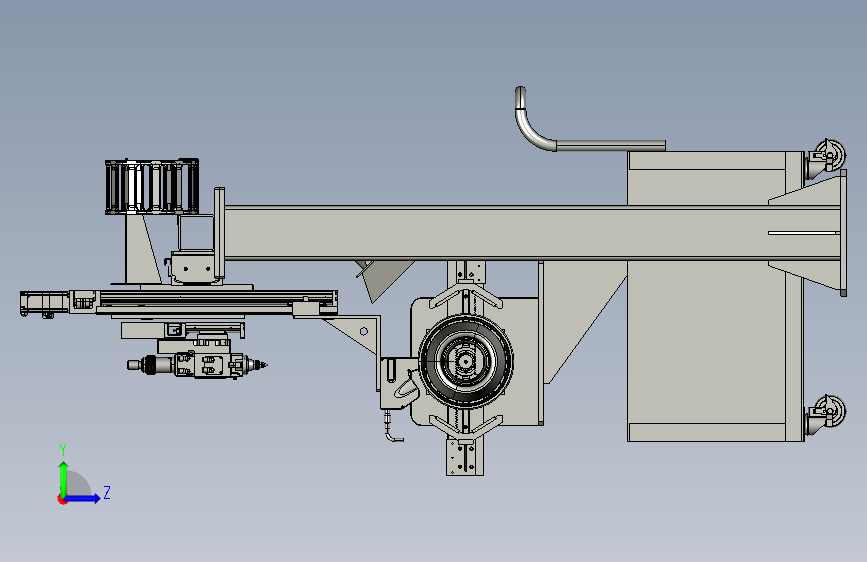This screenshot has height=562, width=867.
Task: Select the spindle tool head with pointed tip
Action: (197, 365)
